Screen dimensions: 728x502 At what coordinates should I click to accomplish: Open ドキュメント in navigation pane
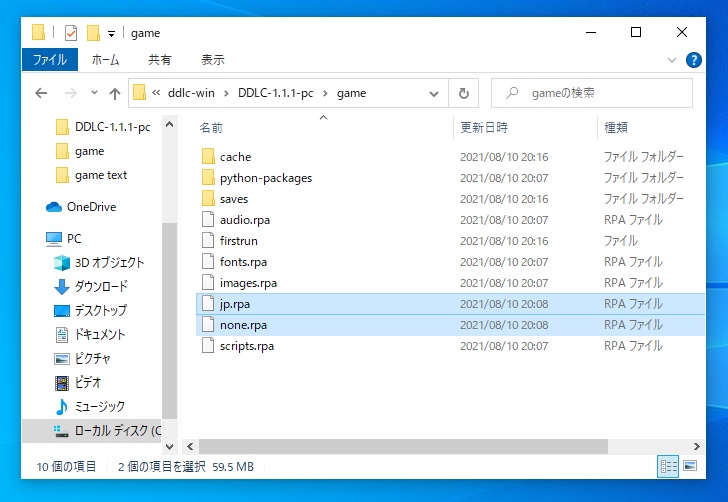(x=90, y=334)
